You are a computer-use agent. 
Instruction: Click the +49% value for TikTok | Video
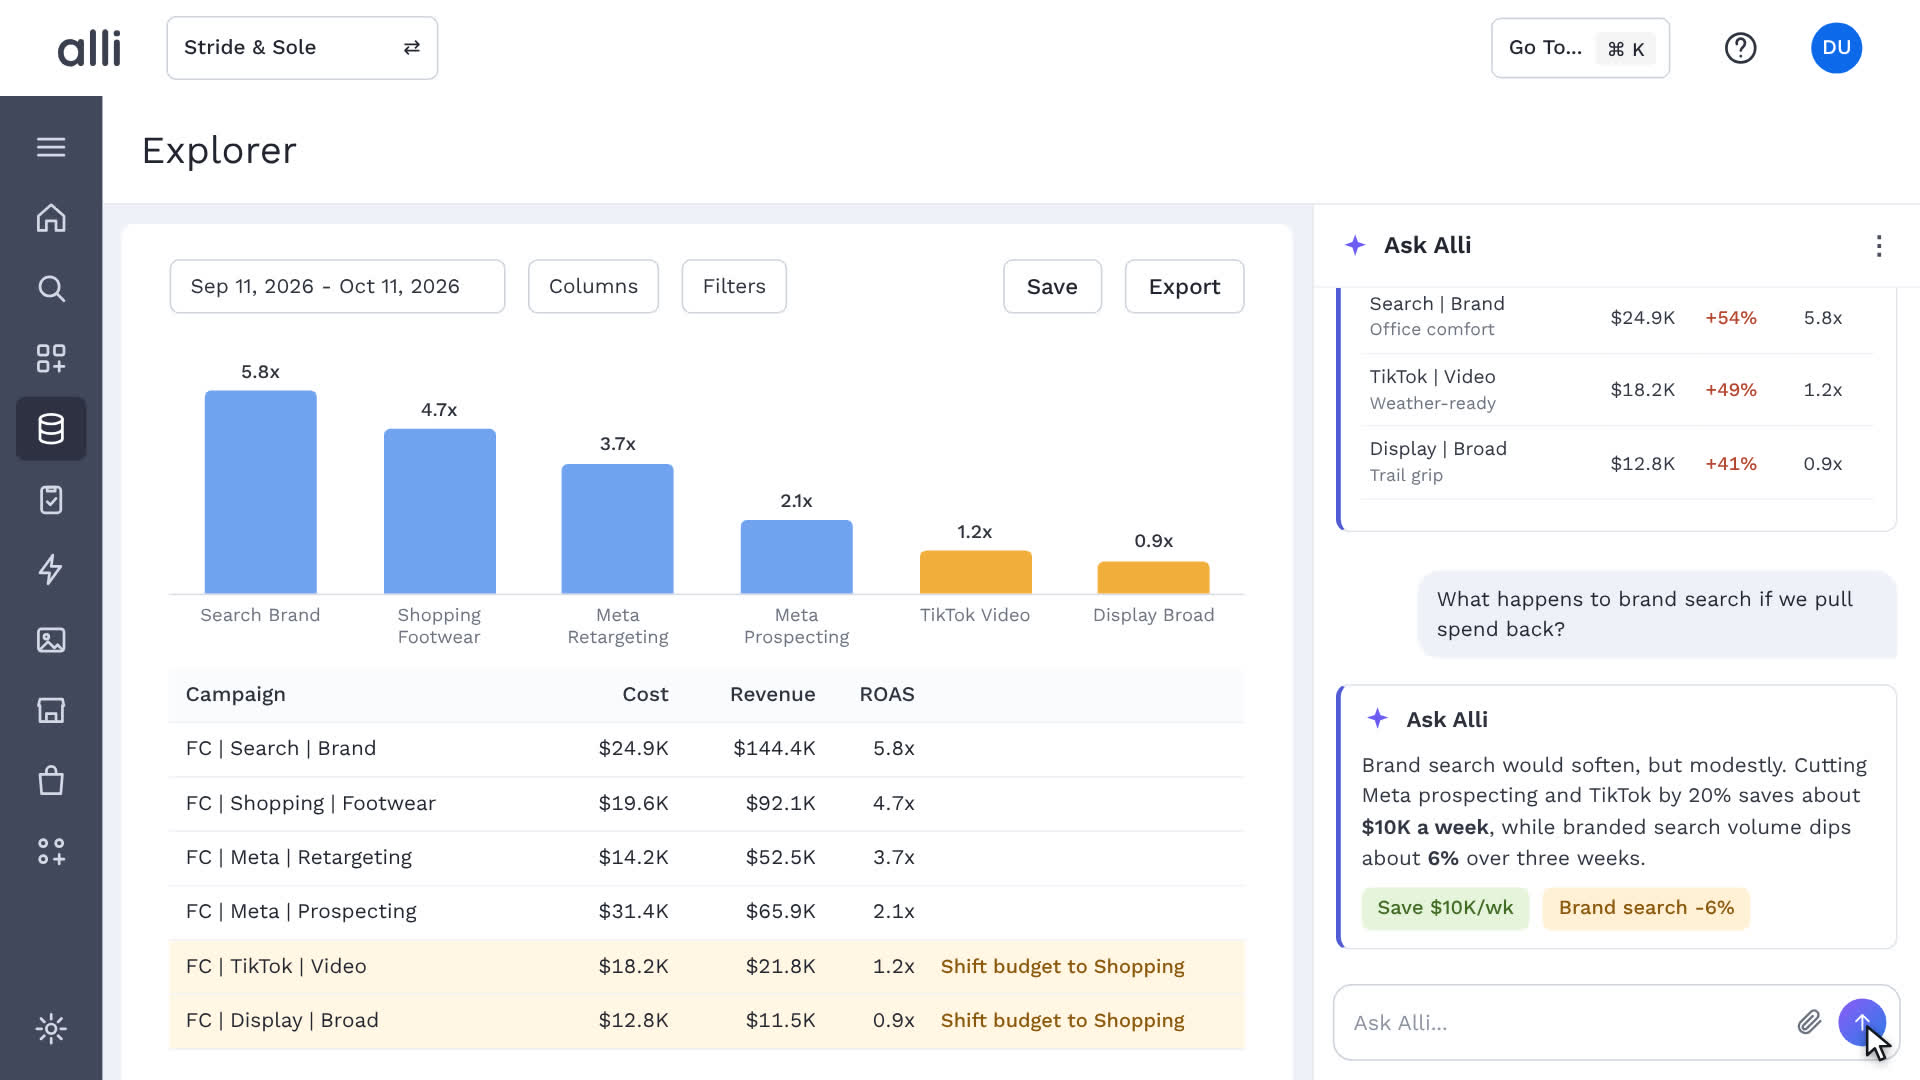pyautogui.click(x=1731, y=390)
